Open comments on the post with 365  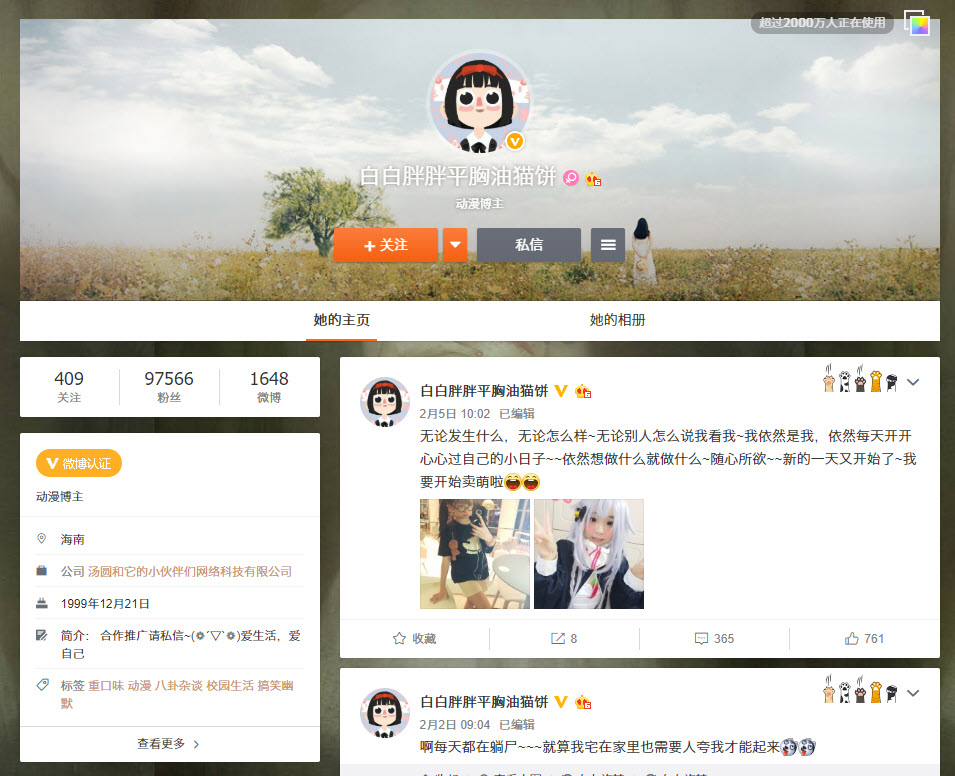pyautogui.click(x=714, y=638)
